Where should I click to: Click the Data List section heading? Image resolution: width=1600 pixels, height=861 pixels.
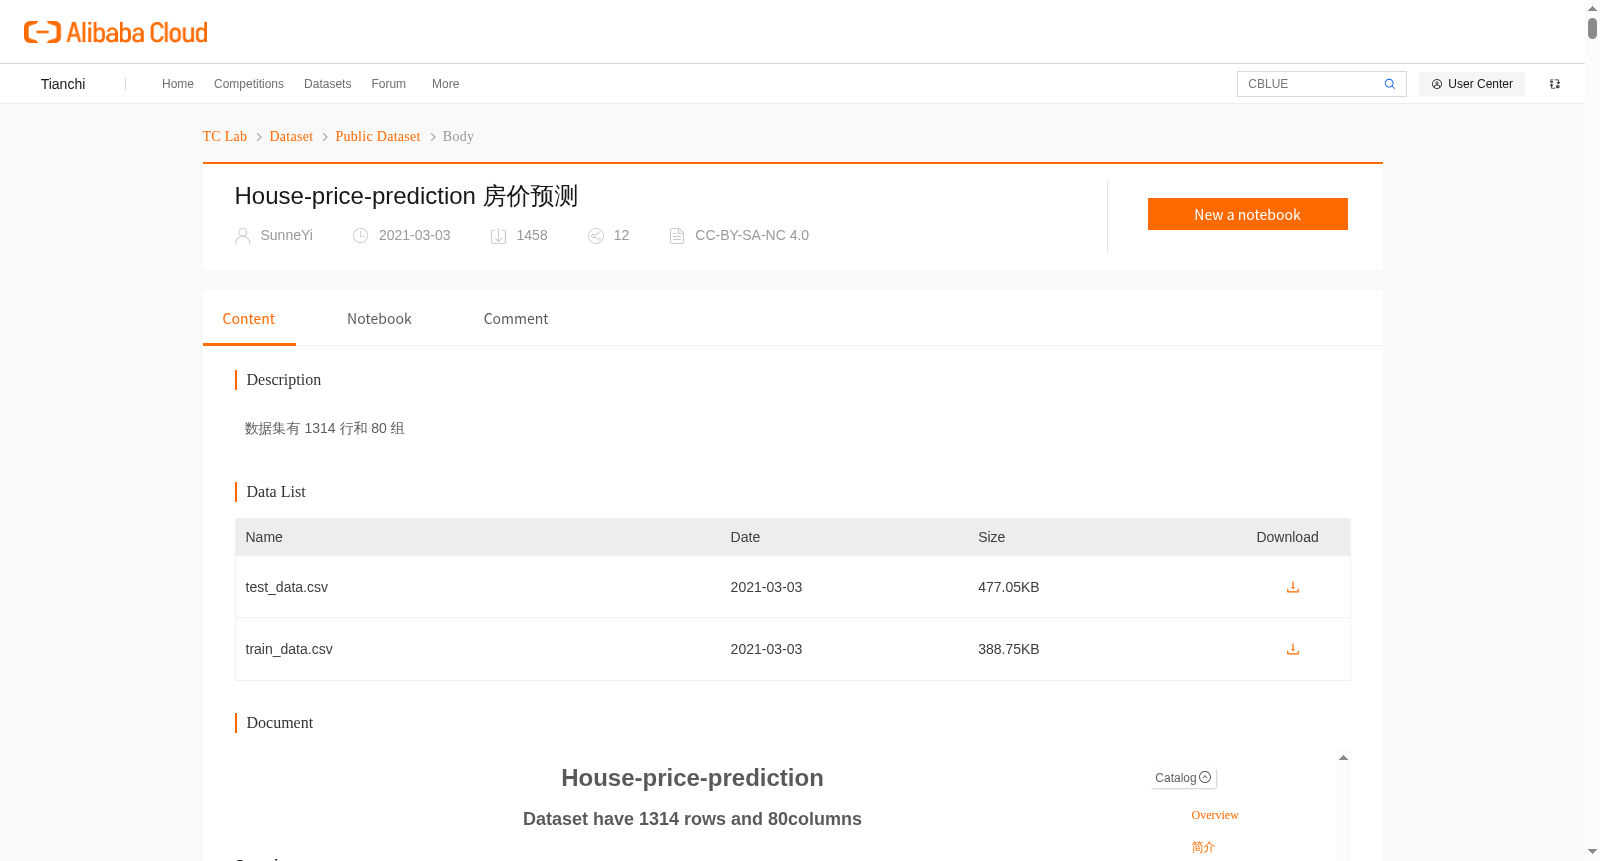click(x=276, y=492)
